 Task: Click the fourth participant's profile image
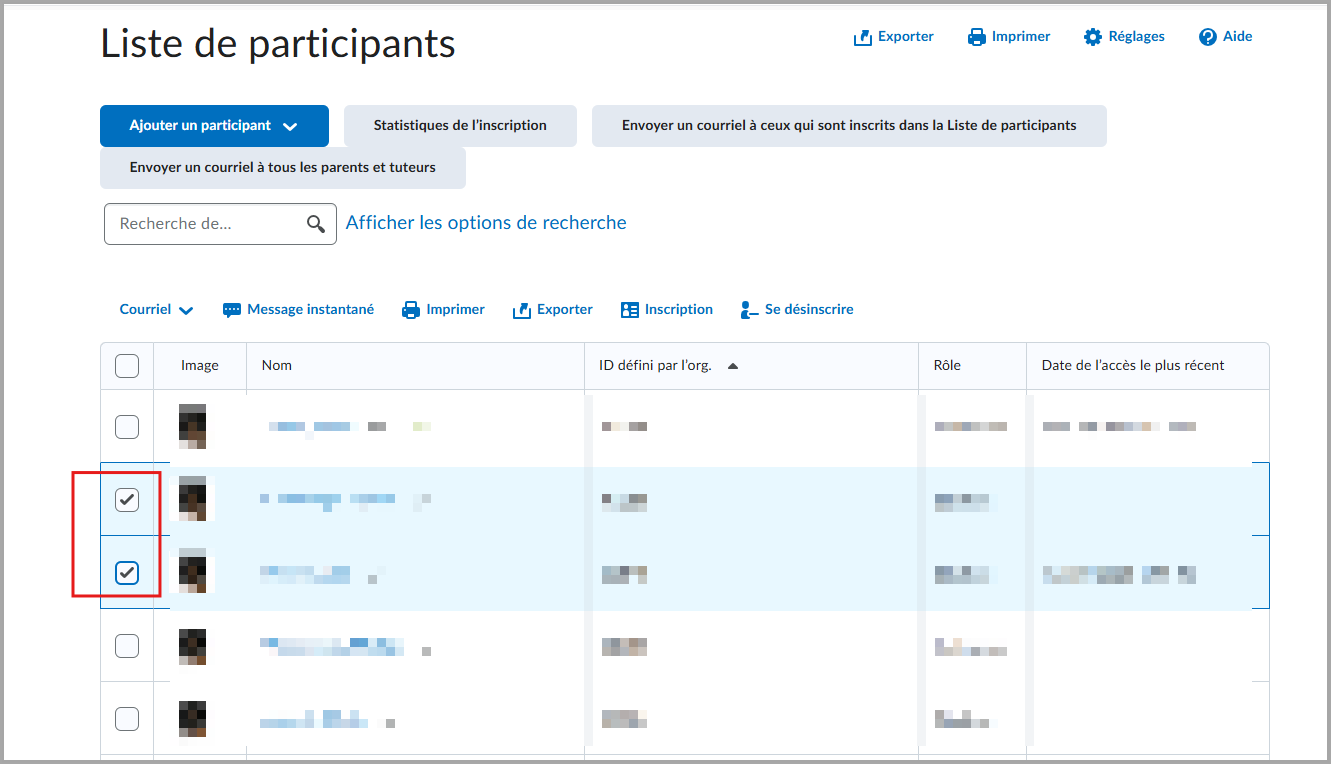point(193,646)
